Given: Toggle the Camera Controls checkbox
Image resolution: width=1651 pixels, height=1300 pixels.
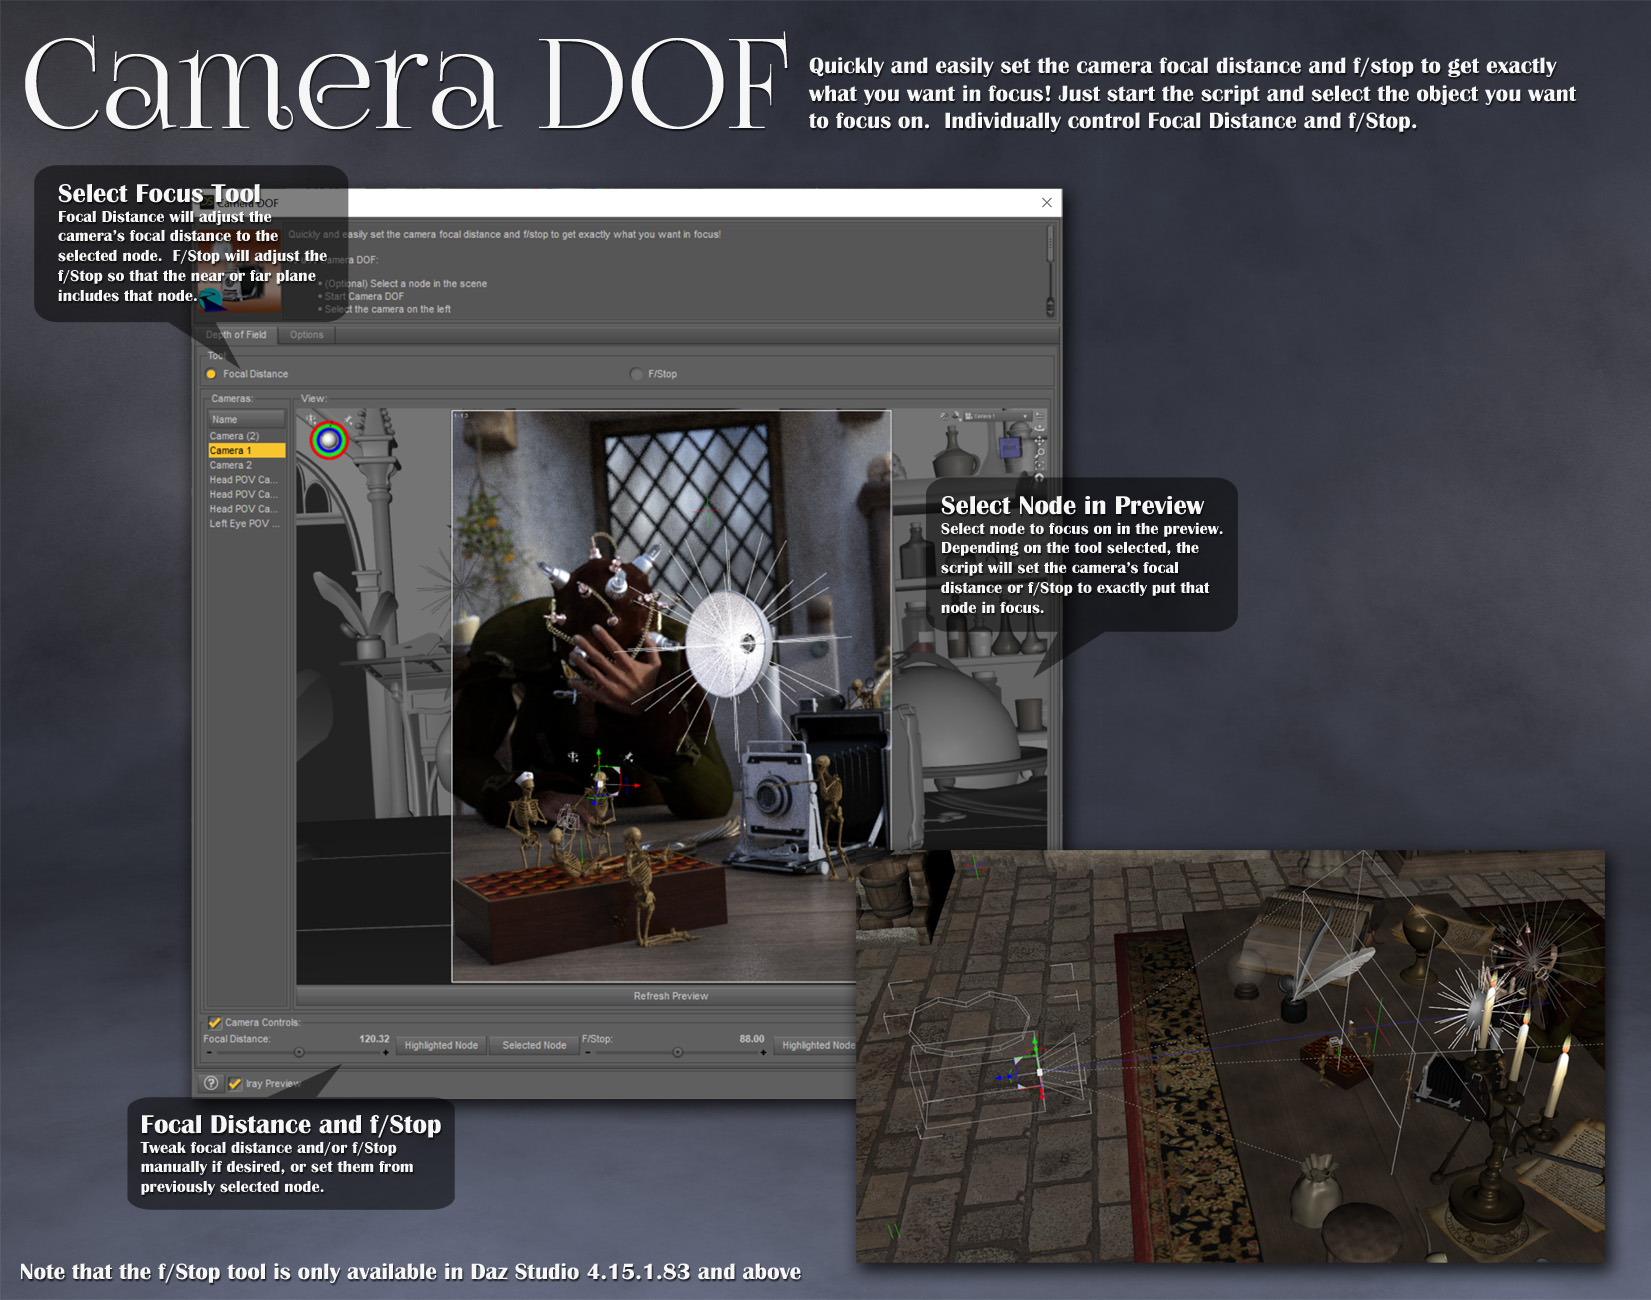Looking at the screenshot, I should pyautogui.click(x=213, y=1023).
